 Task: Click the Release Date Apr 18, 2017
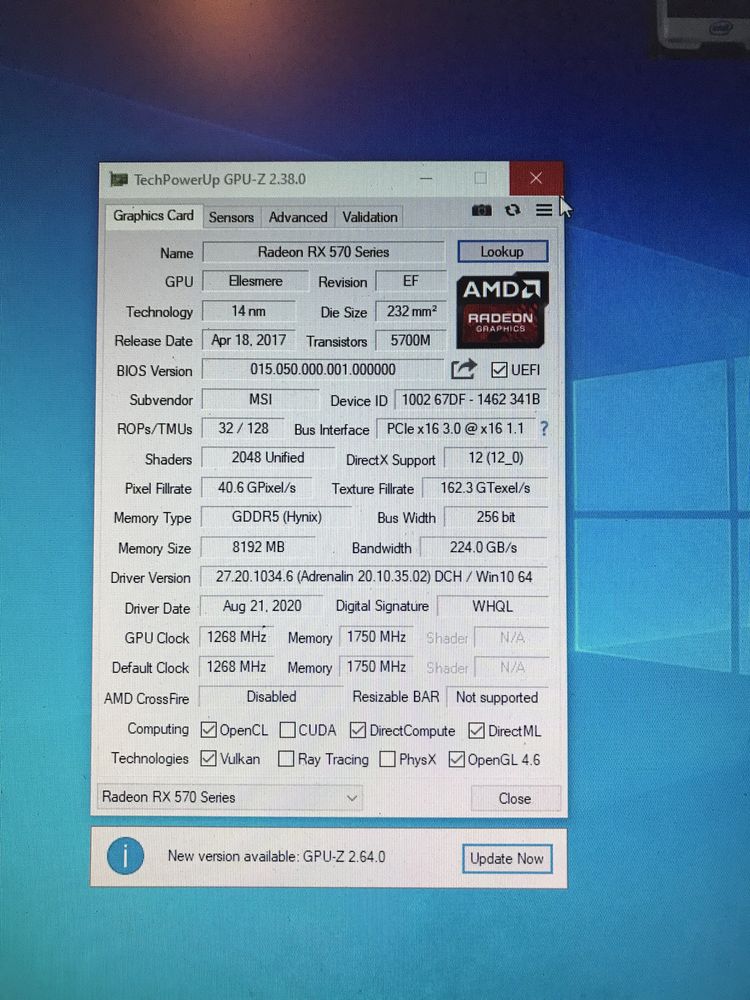pyautogui.click(x=249, y=340)
